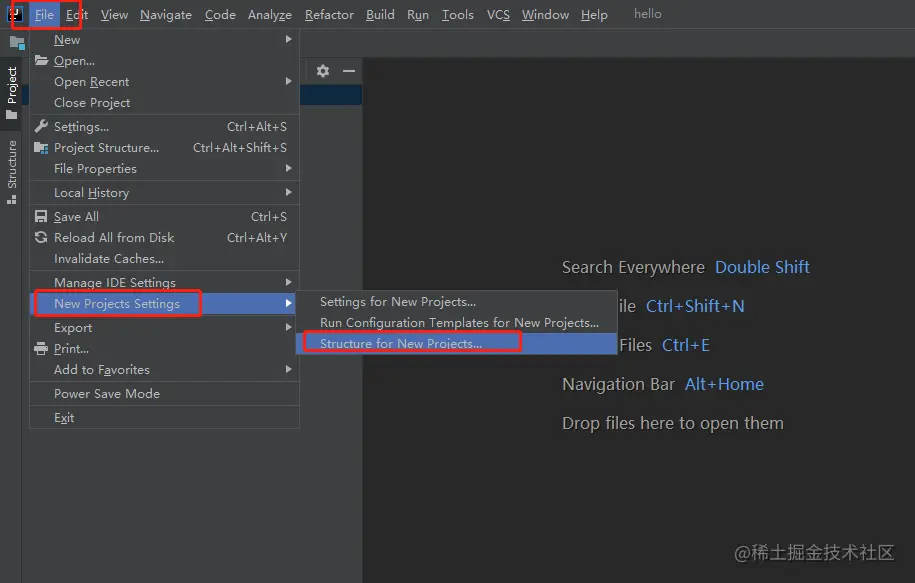The height and width of the screenshot is (583, 915).
Task: Click the Project Structure folder icon
Action: coord(41,148)
